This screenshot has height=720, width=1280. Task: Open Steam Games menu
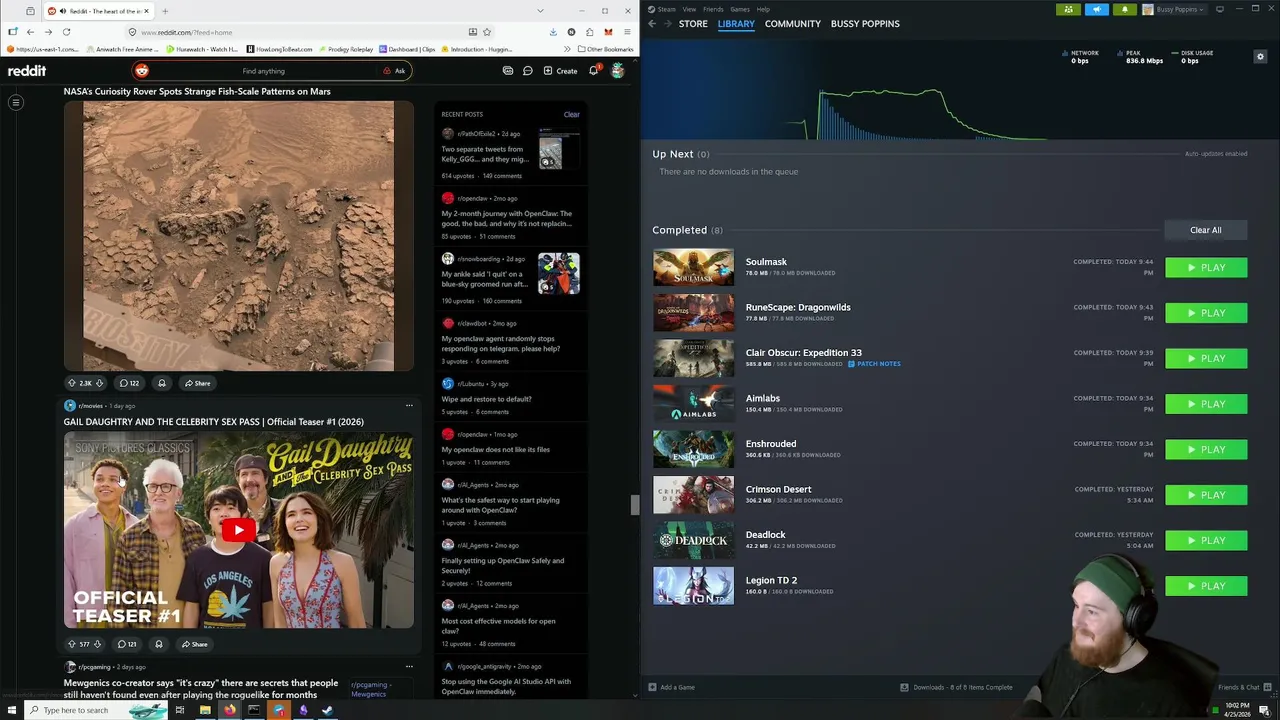(x=740, y=9)
